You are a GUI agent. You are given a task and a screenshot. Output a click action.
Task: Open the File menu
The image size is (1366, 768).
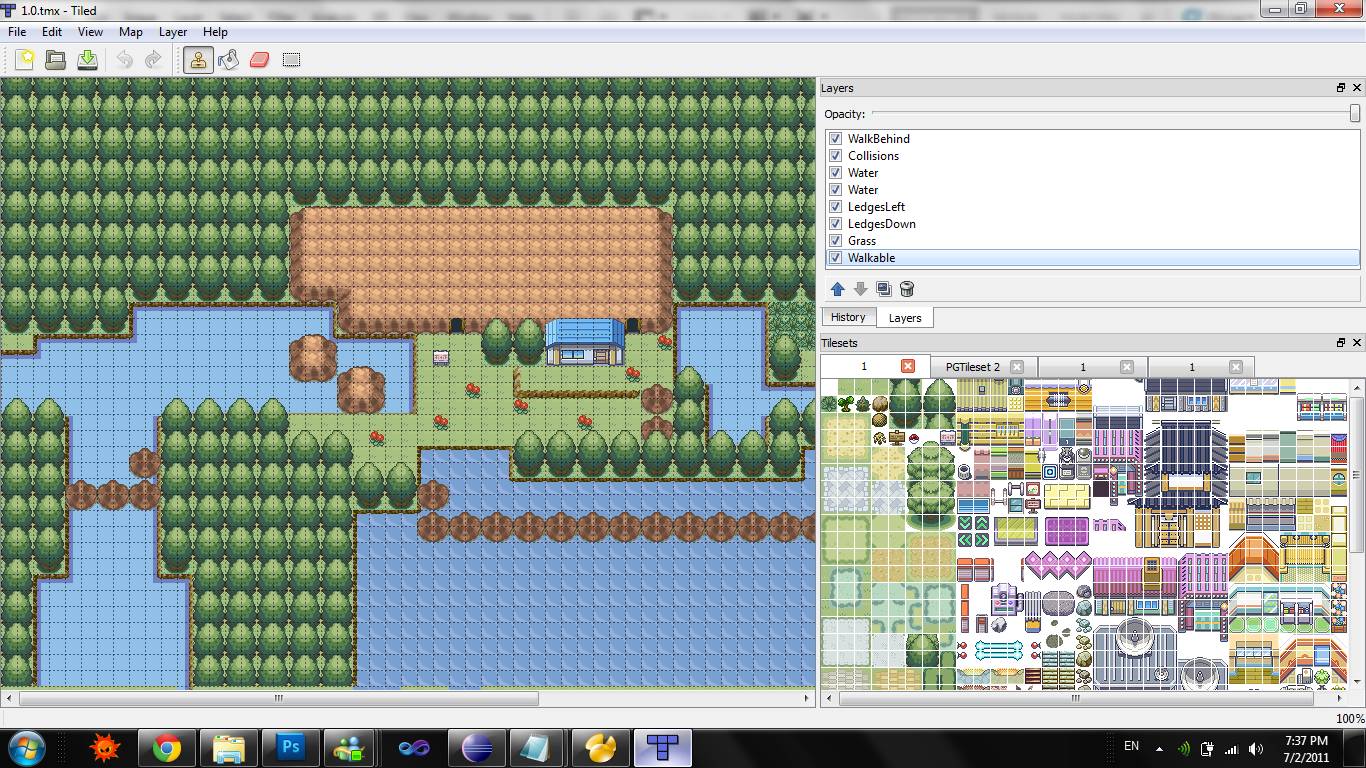[17, 32]
